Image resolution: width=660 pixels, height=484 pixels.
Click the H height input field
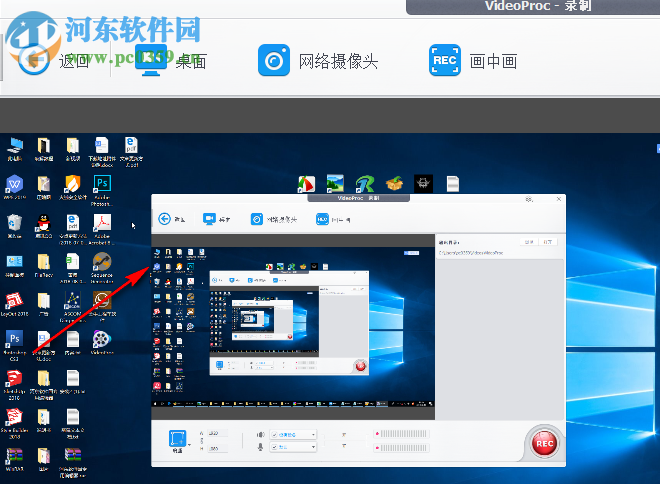pyautogui.click(x=217, y=449)
